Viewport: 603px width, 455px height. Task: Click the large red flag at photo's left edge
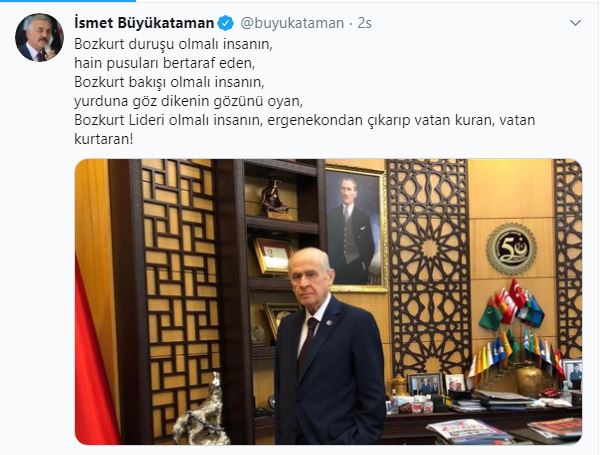tap(94, 354)
